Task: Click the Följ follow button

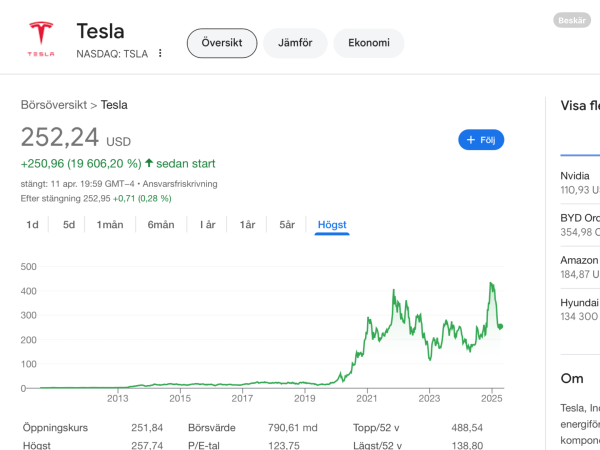Action: point(481,140)
